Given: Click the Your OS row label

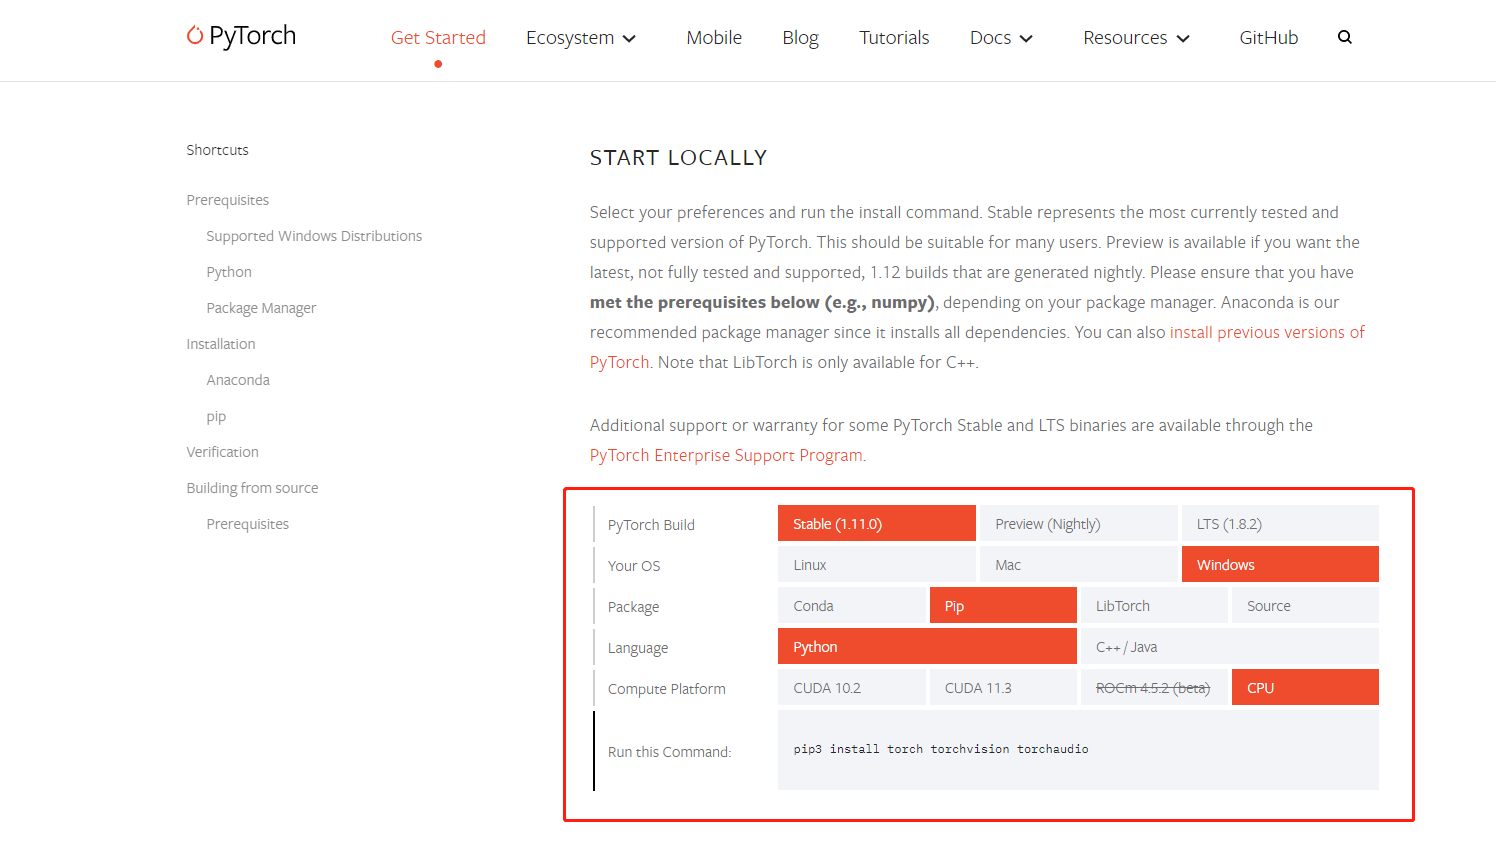Looking at the screenshot, I should [634, 566].
